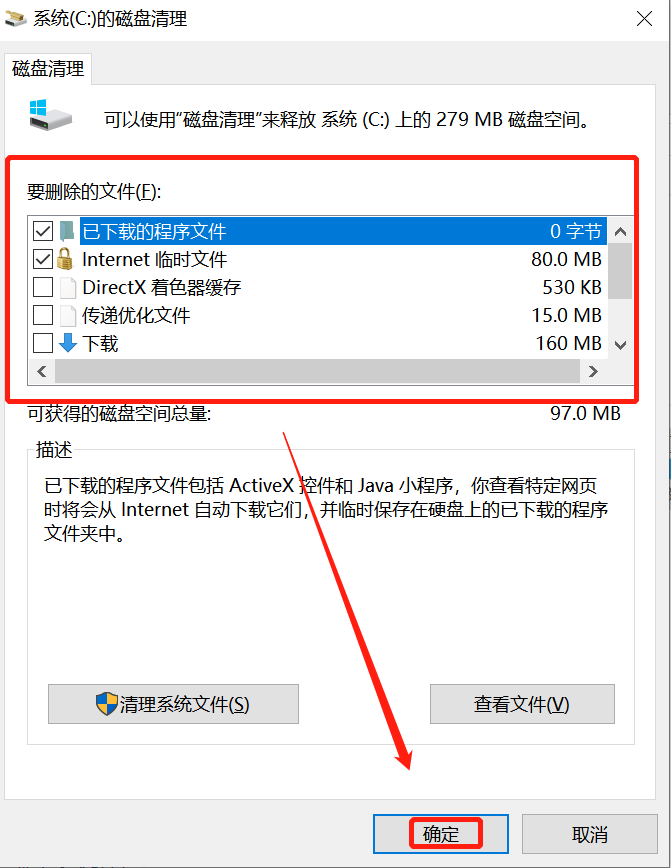
Task: Click the 查看文件(V) button
Action: 522,704
